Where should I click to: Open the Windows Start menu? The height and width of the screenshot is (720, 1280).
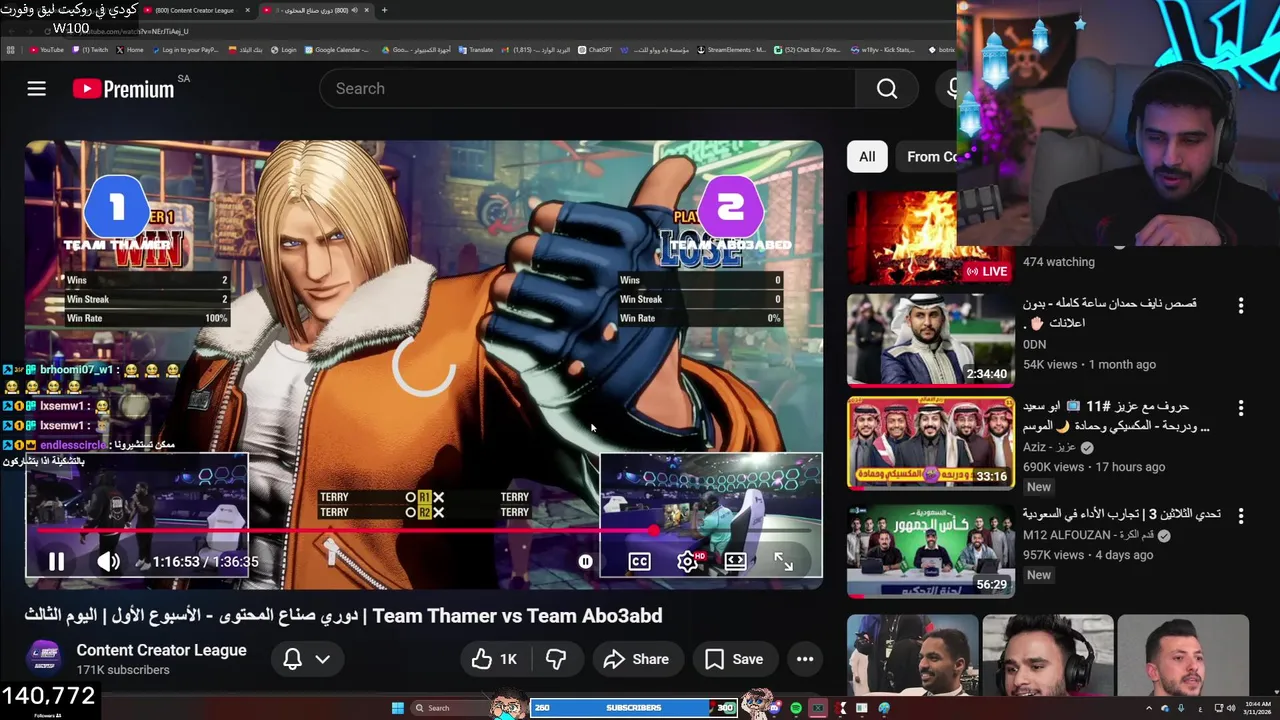[397, 708]
